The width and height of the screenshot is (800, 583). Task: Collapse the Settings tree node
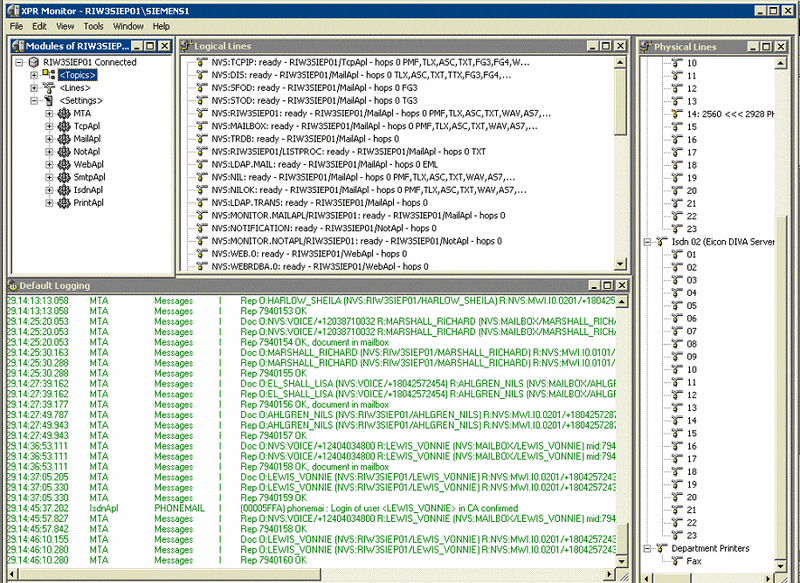pos(34,100)
